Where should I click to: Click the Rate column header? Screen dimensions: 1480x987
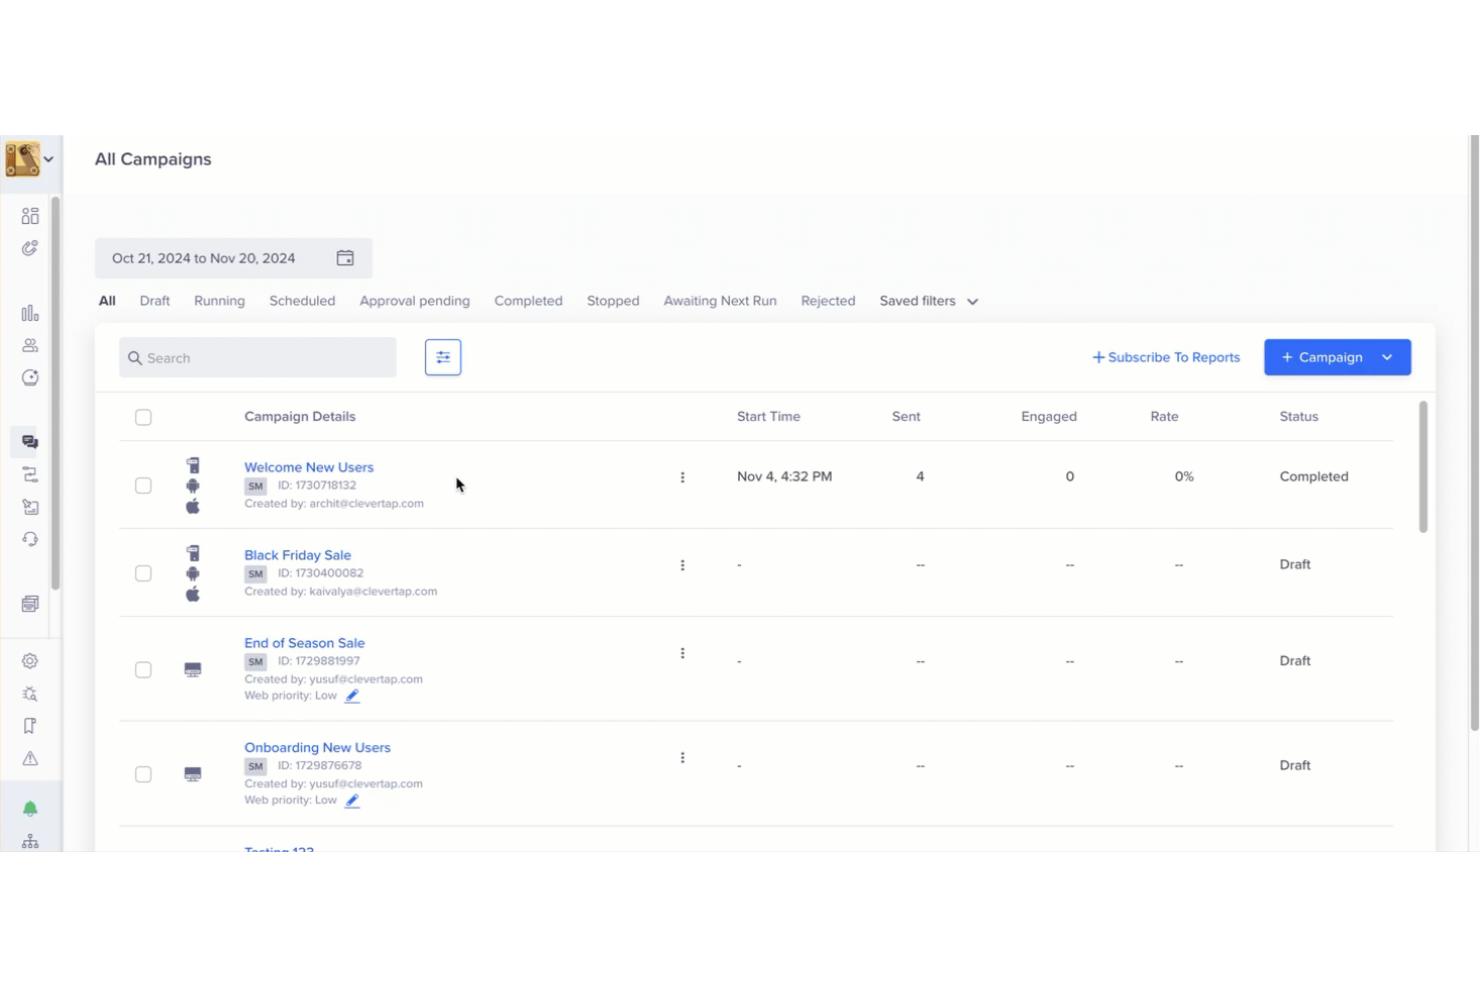click(1164, 417)
